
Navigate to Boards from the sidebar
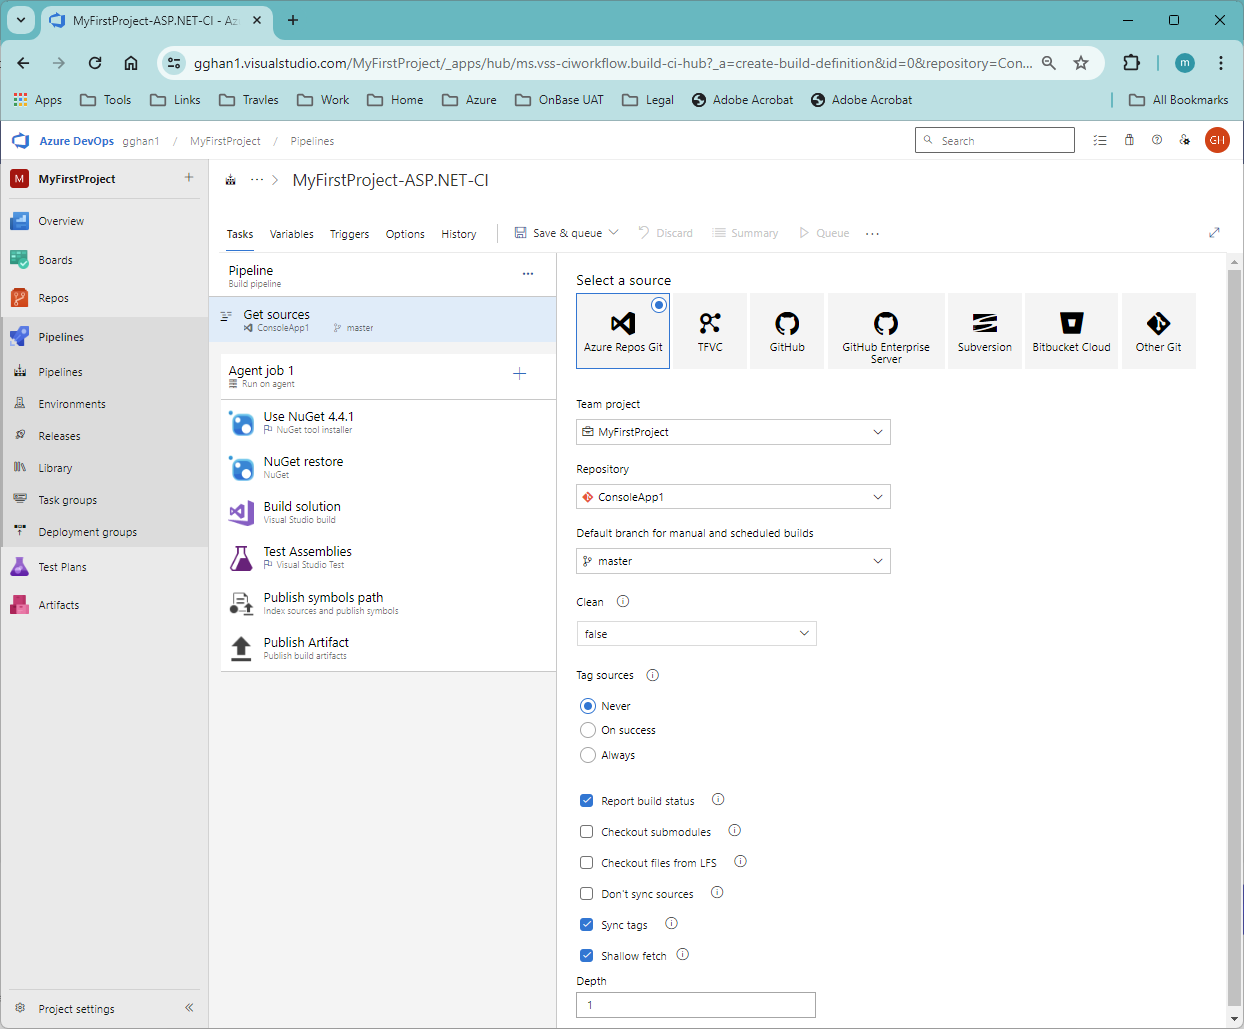55,259
